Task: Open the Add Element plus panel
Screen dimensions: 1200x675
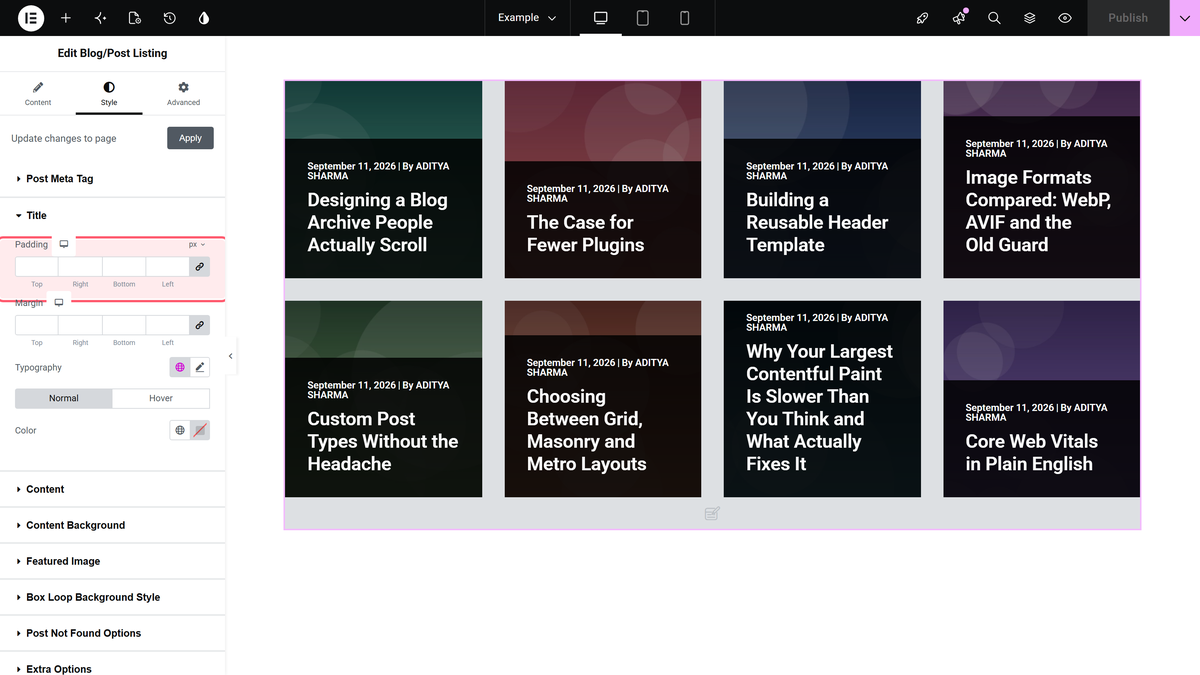Action: (66, 18)
